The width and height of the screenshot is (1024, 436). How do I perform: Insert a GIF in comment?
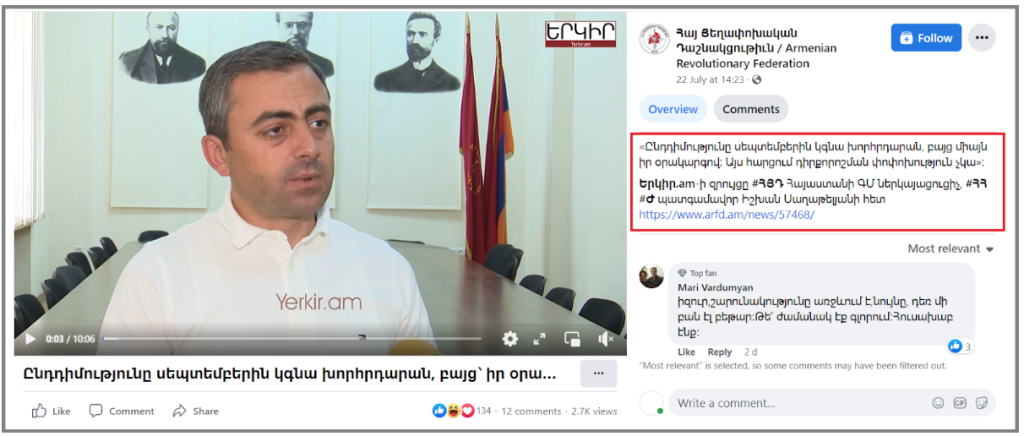click(959, 403)
